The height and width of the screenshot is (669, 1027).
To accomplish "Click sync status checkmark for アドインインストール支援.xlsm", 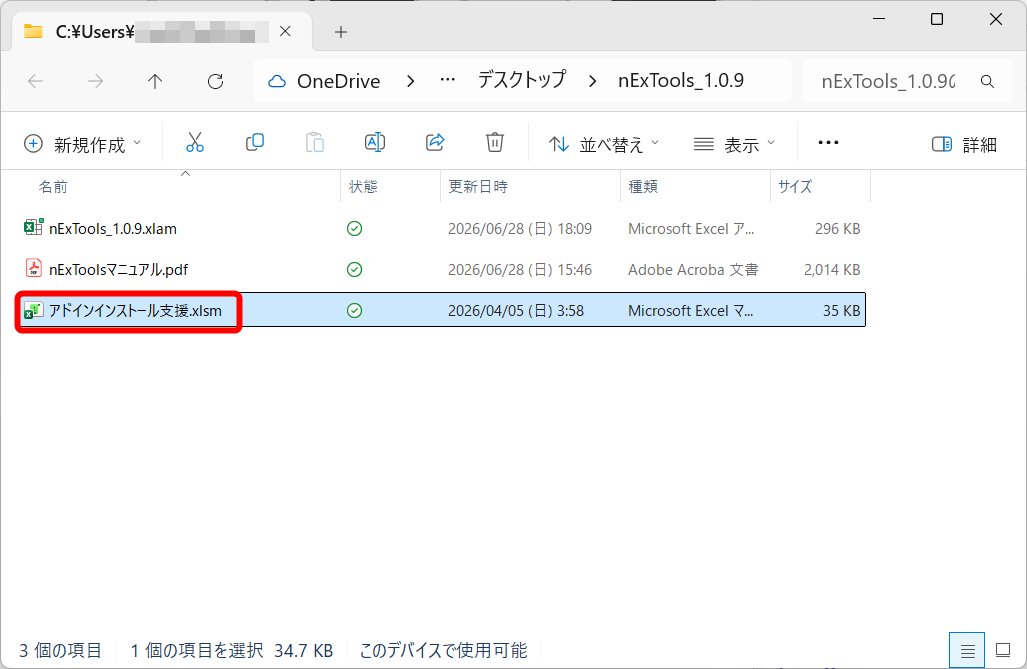I will coord(354,311).
